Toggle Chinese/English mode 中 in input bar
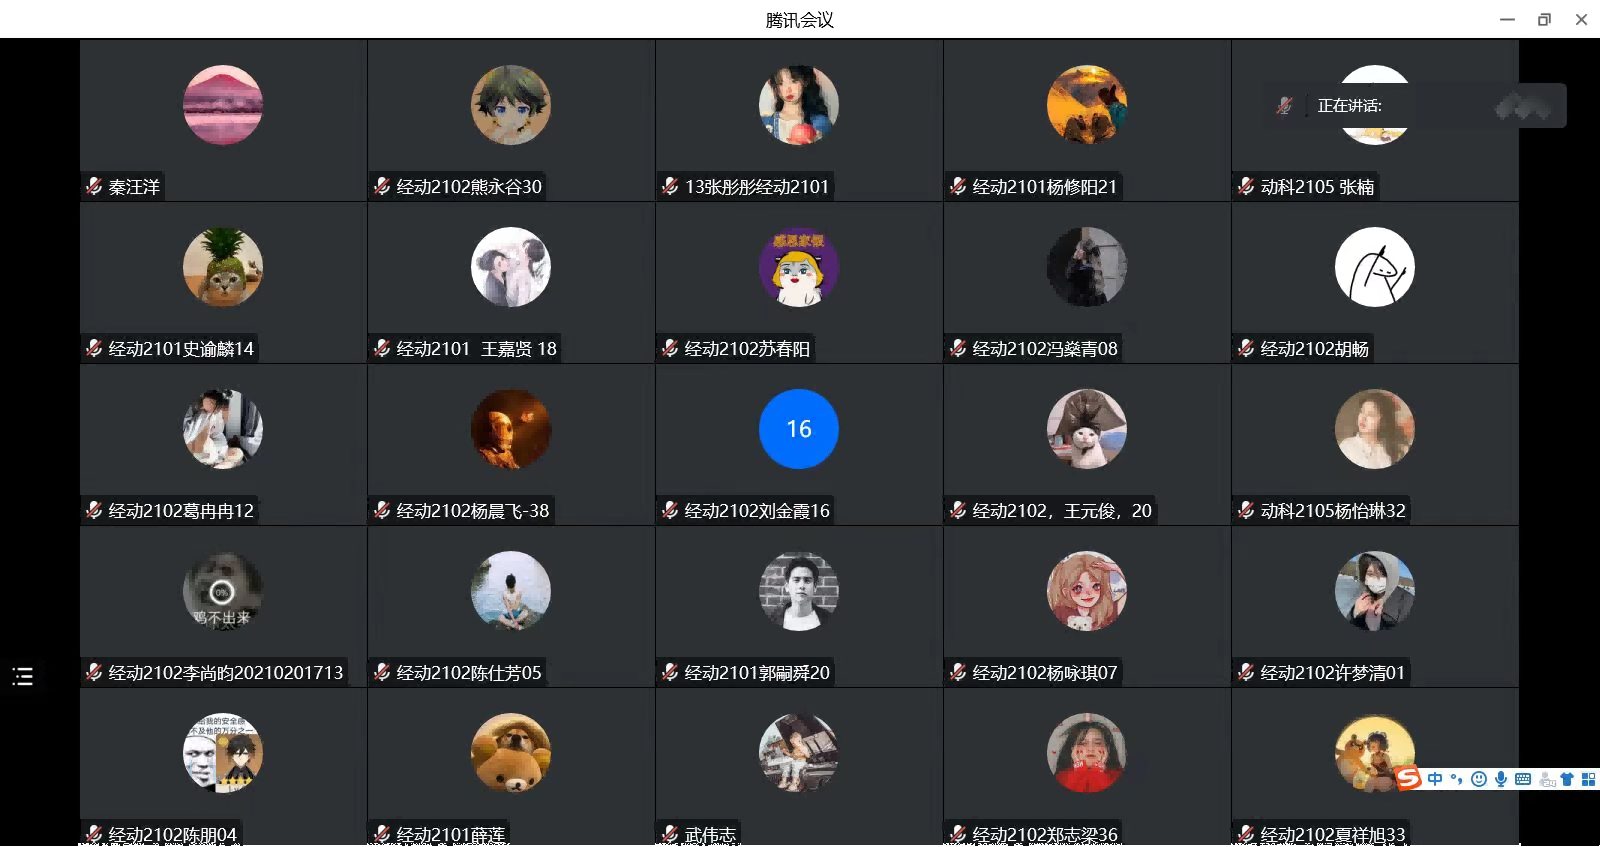 tap(1435, 779)
